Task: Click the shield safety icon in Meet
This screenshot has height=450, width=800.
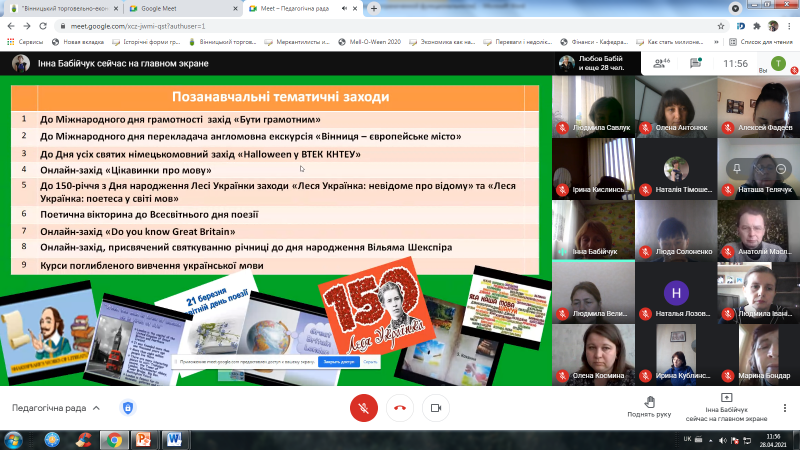Action: coord(128,408)
